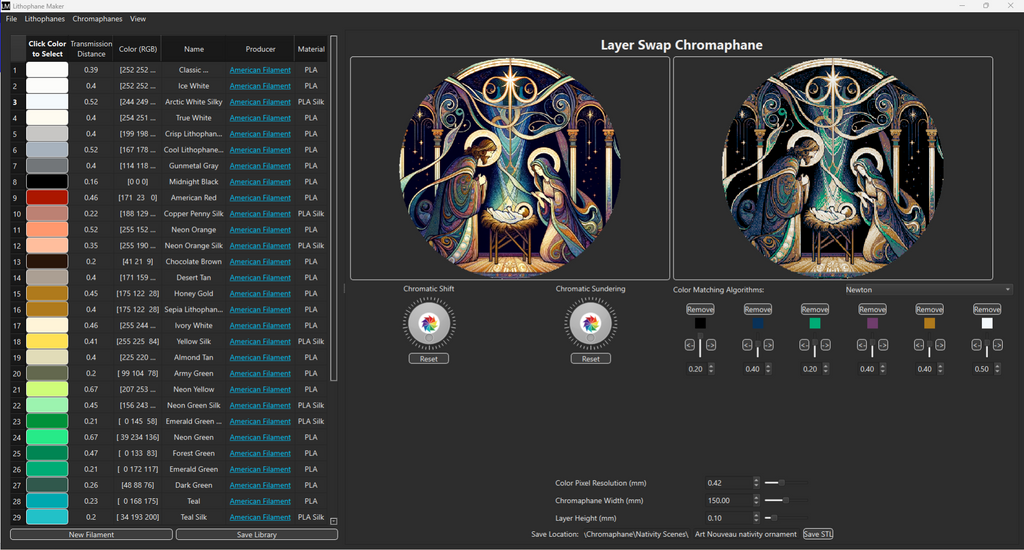Move purple layer right with its arrow button
This screenshot has width=1024, height=550.
click(x=883, y=345)
